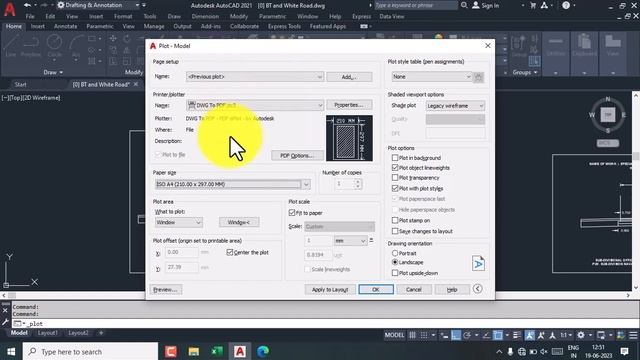Add a new layout with plus icon
The image size is (640, 360).
click(101, 333)
